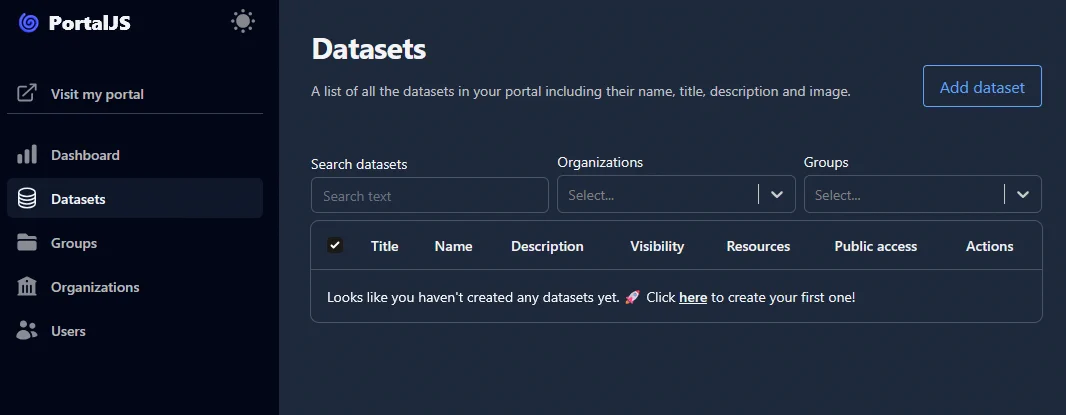Click the Public access column header
This screenshot has height=415, width=1066.
coord(876,246)
